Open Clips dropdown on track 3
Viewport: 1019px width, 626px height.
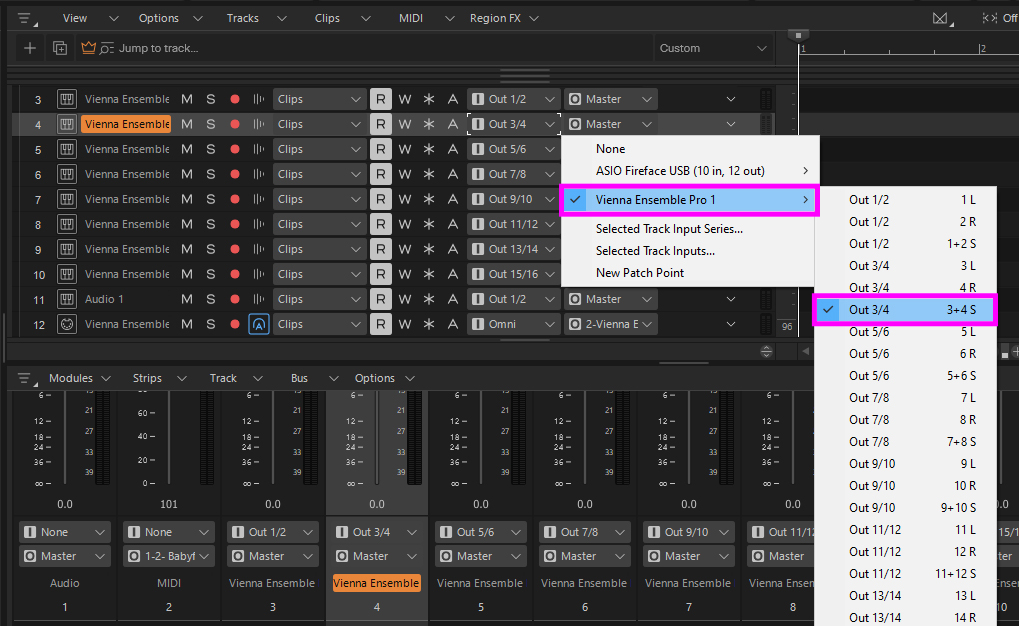coord(319,99)
